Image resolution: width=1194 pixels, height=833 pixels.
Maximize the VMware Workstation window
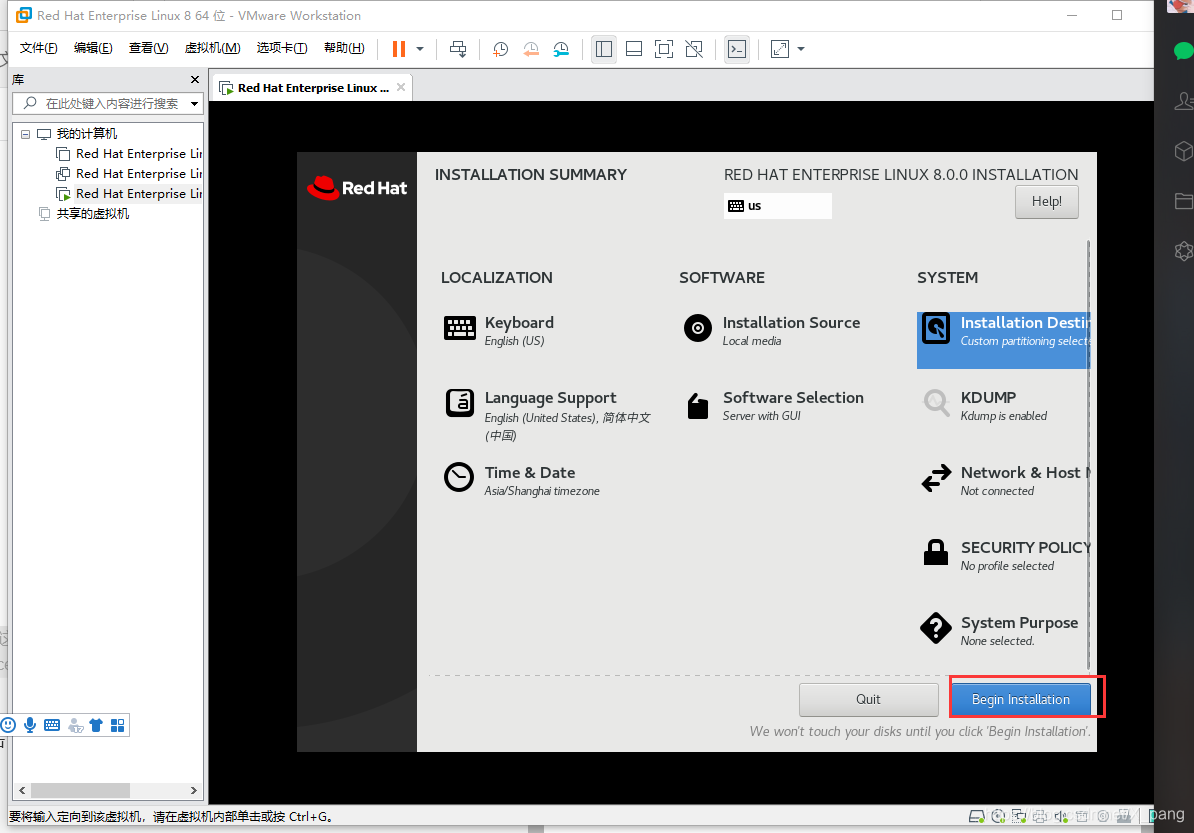(x=1116, y=15)
